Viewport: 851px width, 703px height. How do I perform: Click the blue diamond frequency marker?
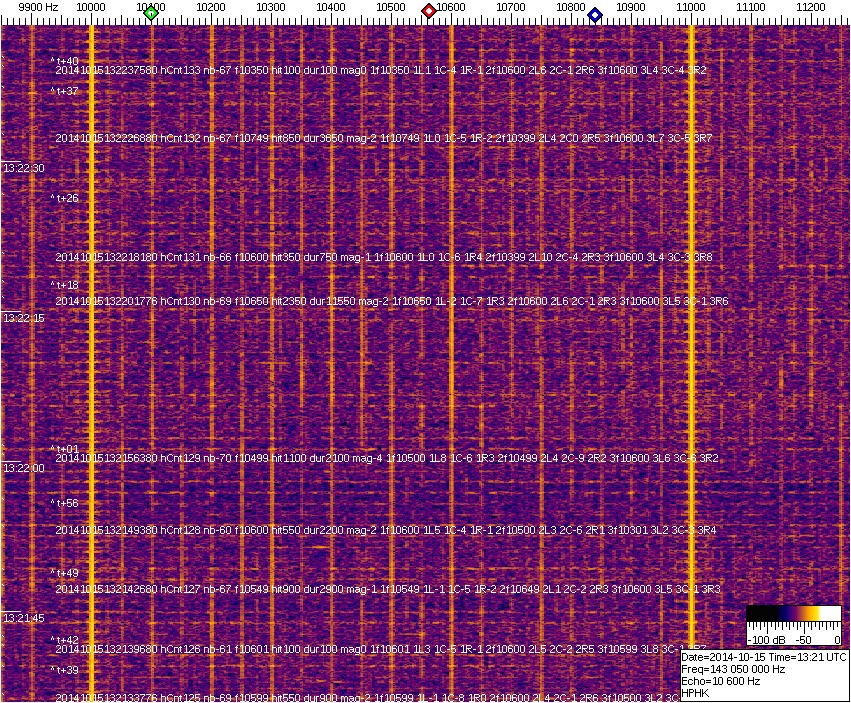[x=595, y=14]
